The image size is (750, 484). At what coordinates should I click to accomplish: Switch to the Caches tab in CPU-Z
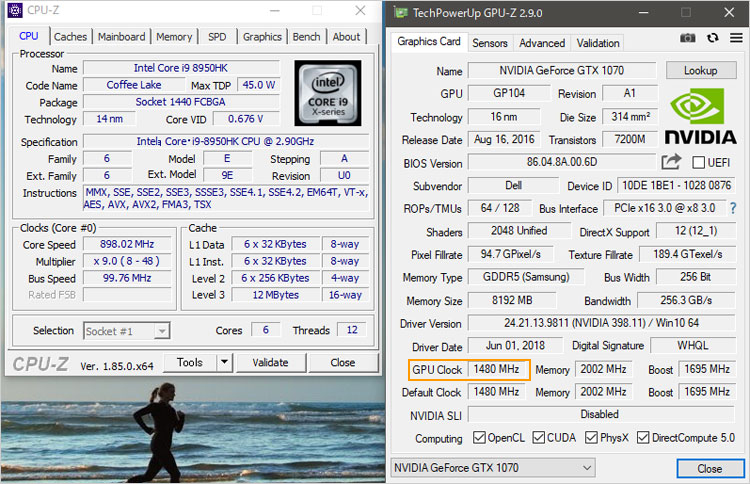pos(70,37)
